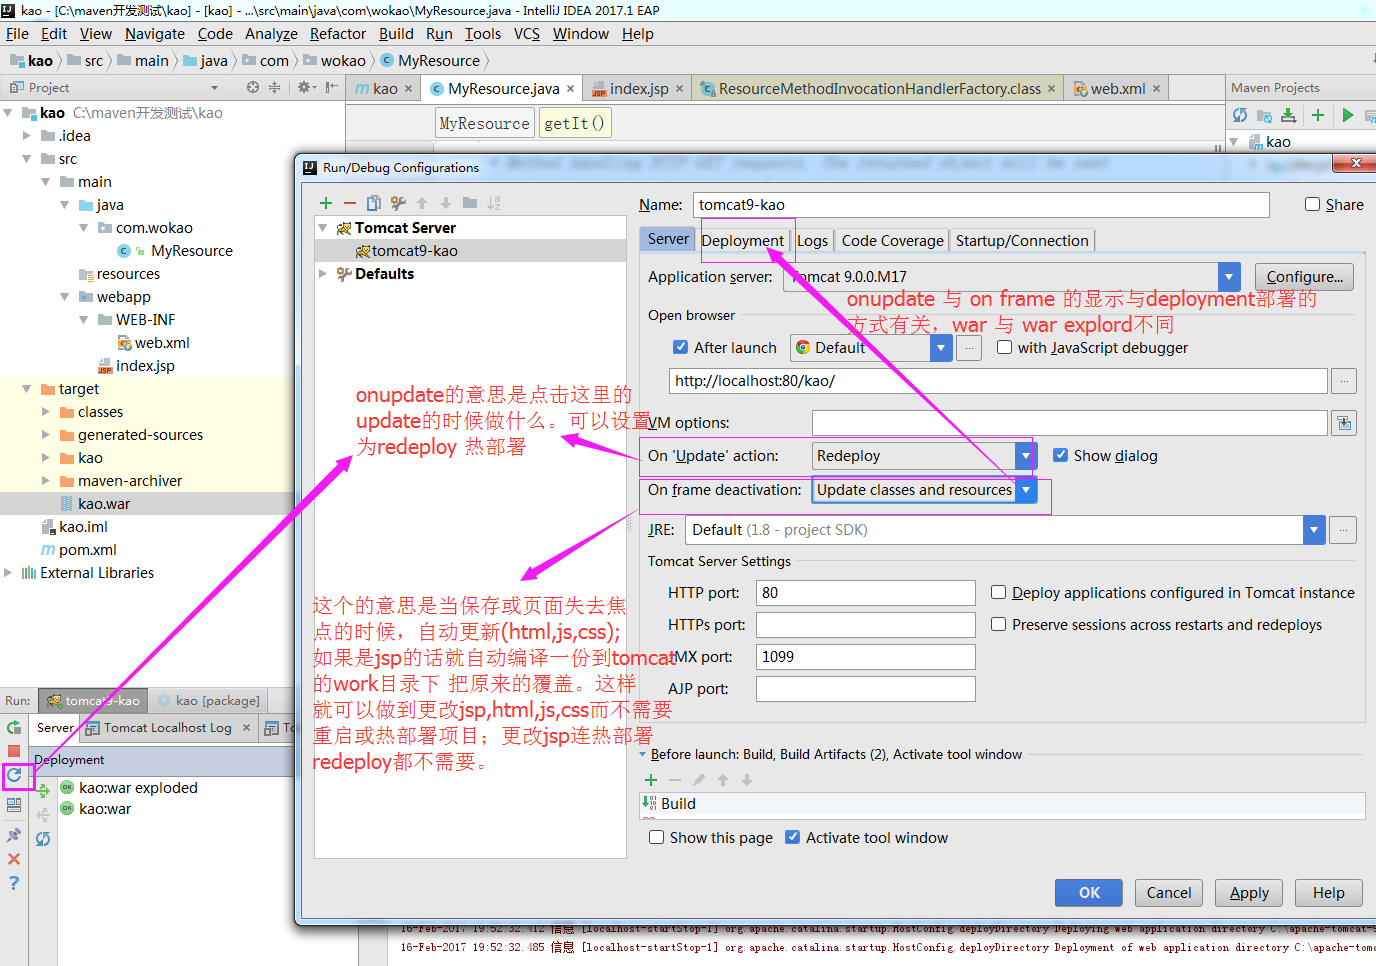The width and height of the screenshot is (1376, 966).
Task: Open Application server dropdown
Action: pos(1229,277)
